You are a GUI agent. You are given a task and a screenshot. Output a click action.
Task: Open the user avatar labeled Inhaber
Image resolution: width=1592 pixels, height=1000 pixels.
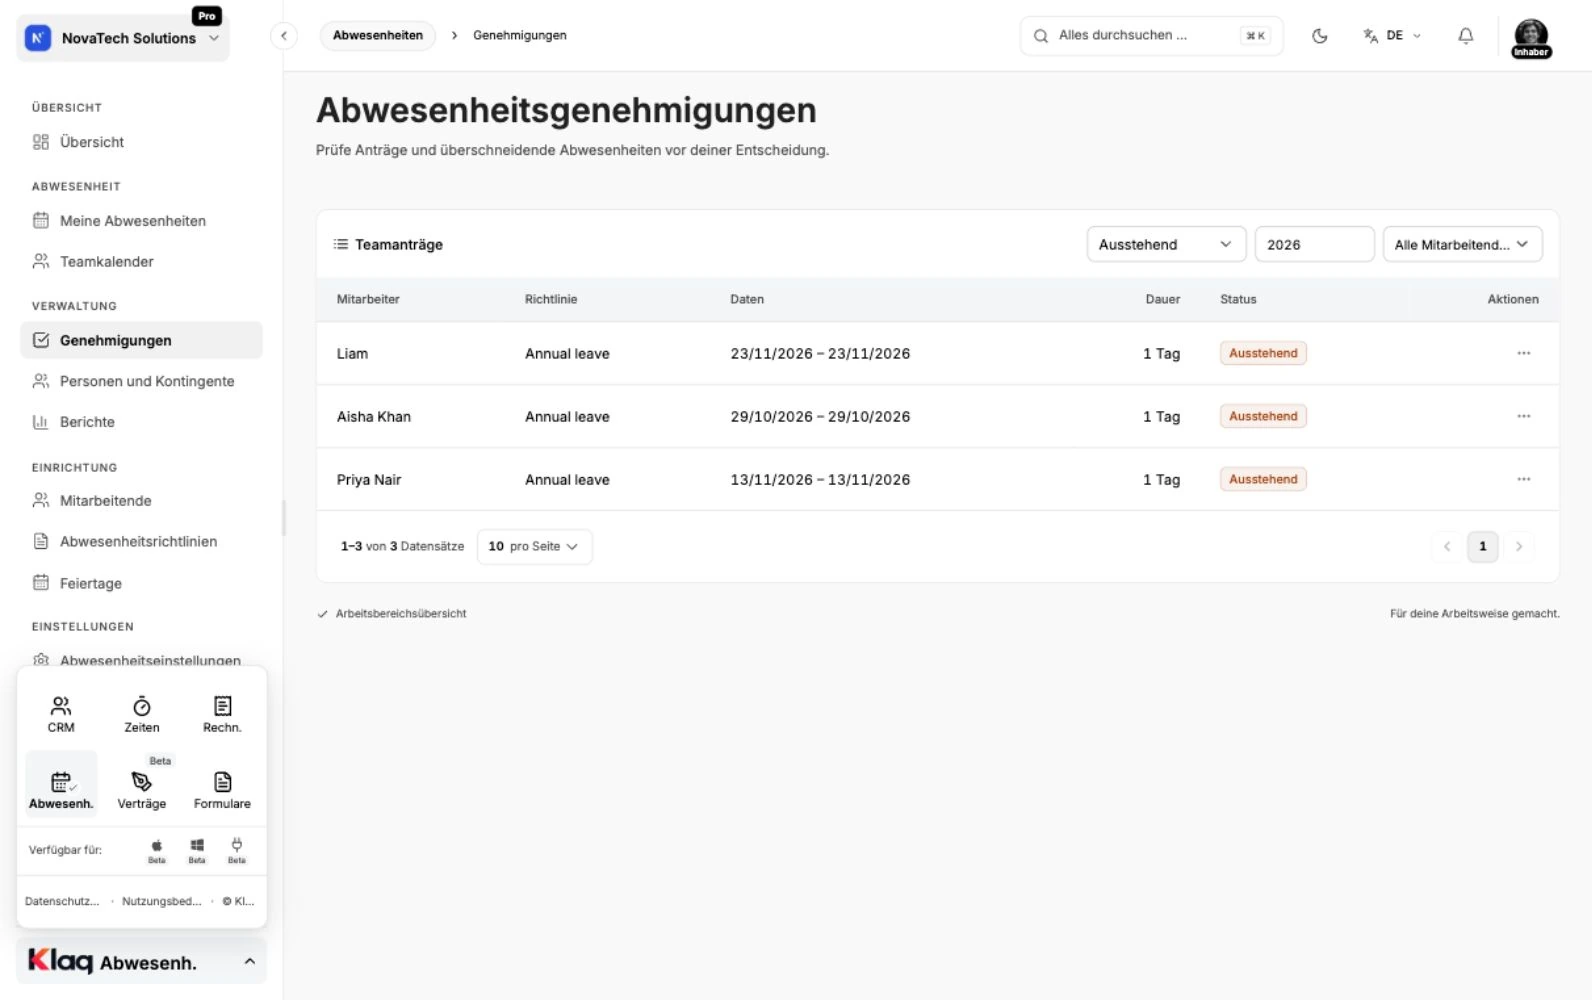click(1531, 38)
